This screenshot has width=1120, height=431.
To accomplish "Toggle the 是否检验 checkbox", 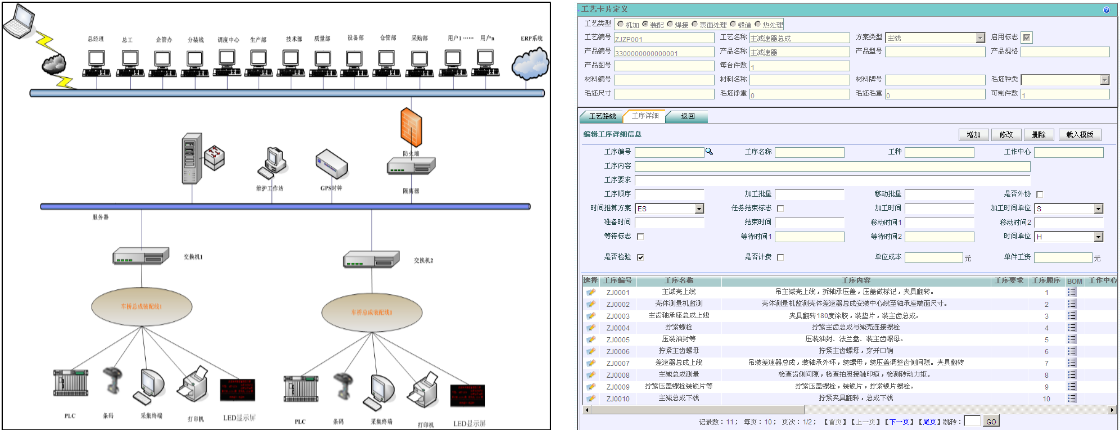I will (x=640, y=257).
